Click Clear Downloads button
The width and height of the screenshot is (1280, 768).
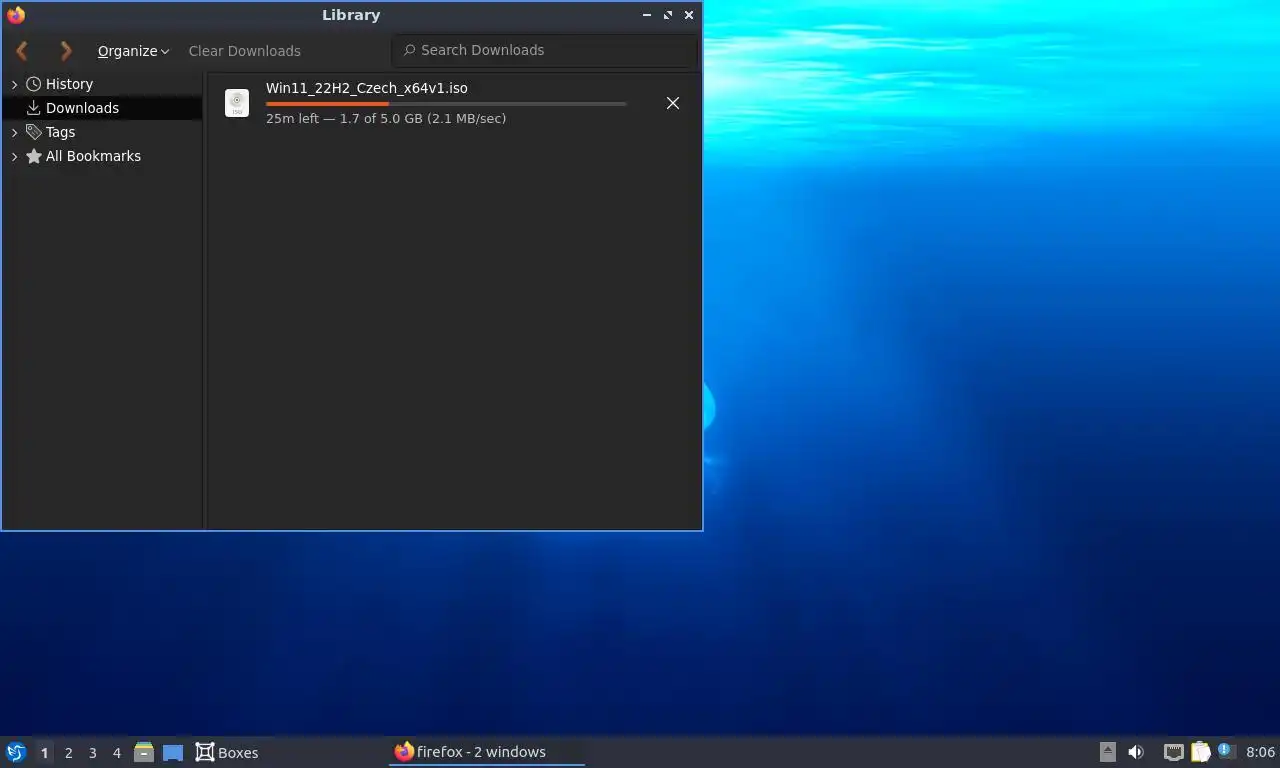[x=244, y=51]
